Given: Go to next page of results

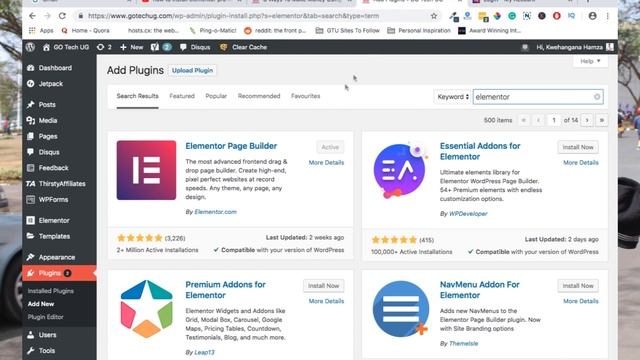Looking at the screenshot, I should (587, 120).
